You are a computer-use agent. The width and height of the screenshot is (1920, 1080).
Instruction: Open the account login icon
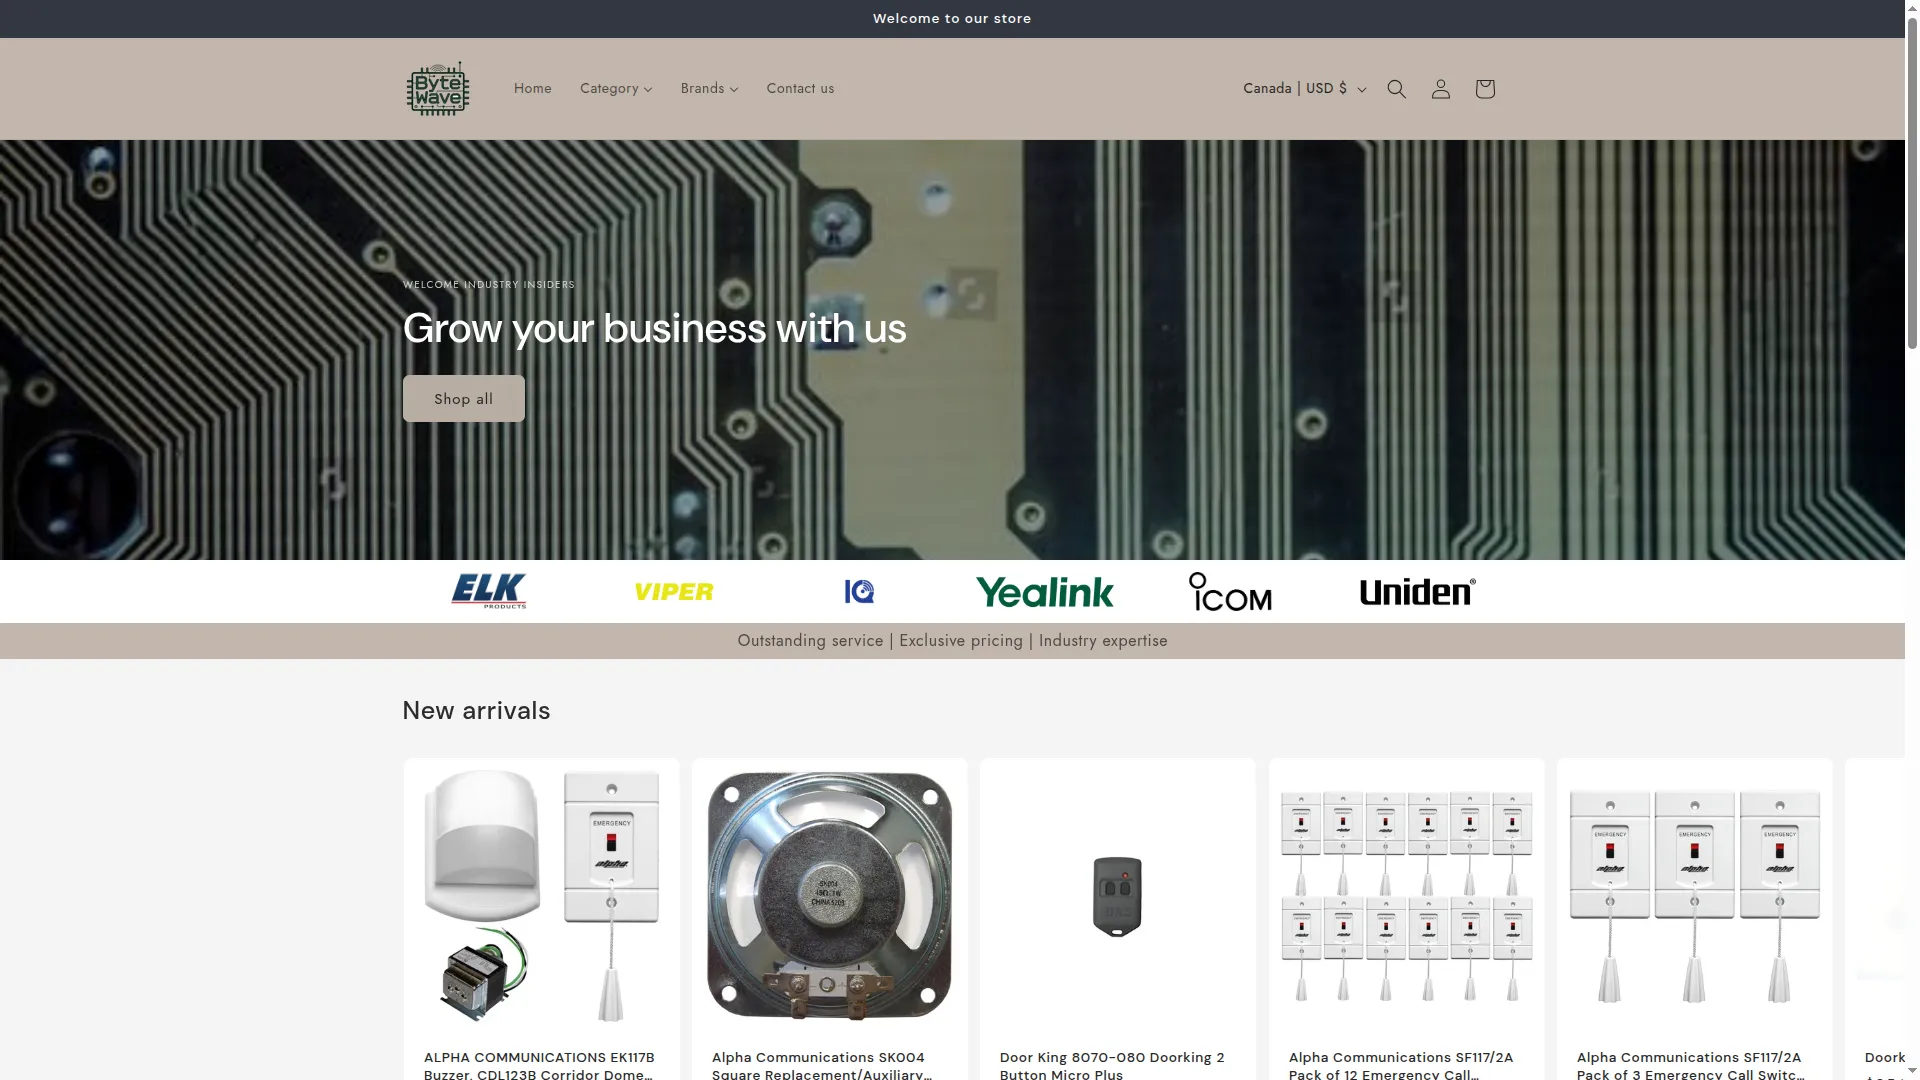point(1440,89)
